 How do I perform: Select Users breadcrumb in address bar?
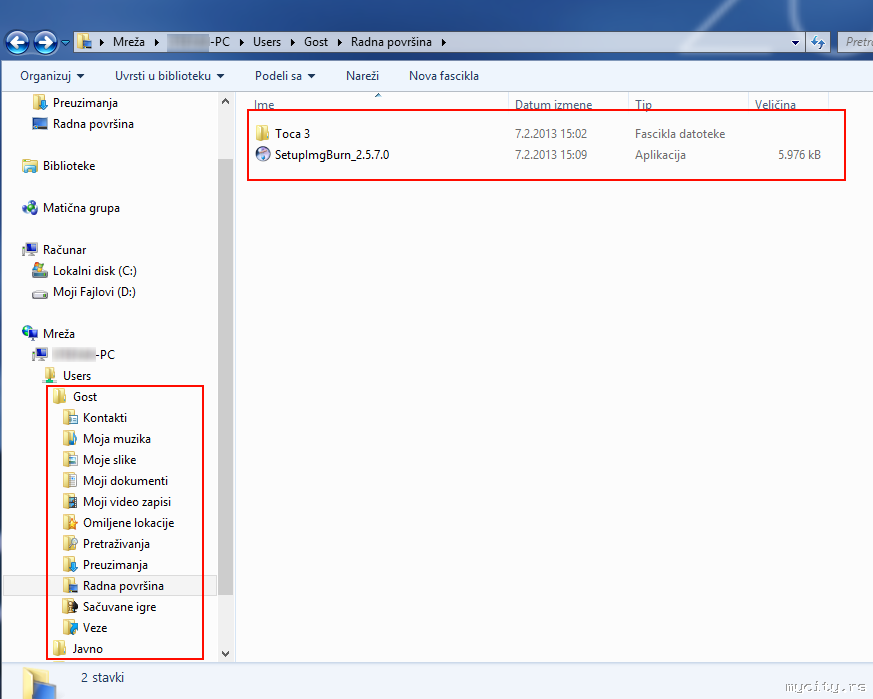(x=267, y=42)
